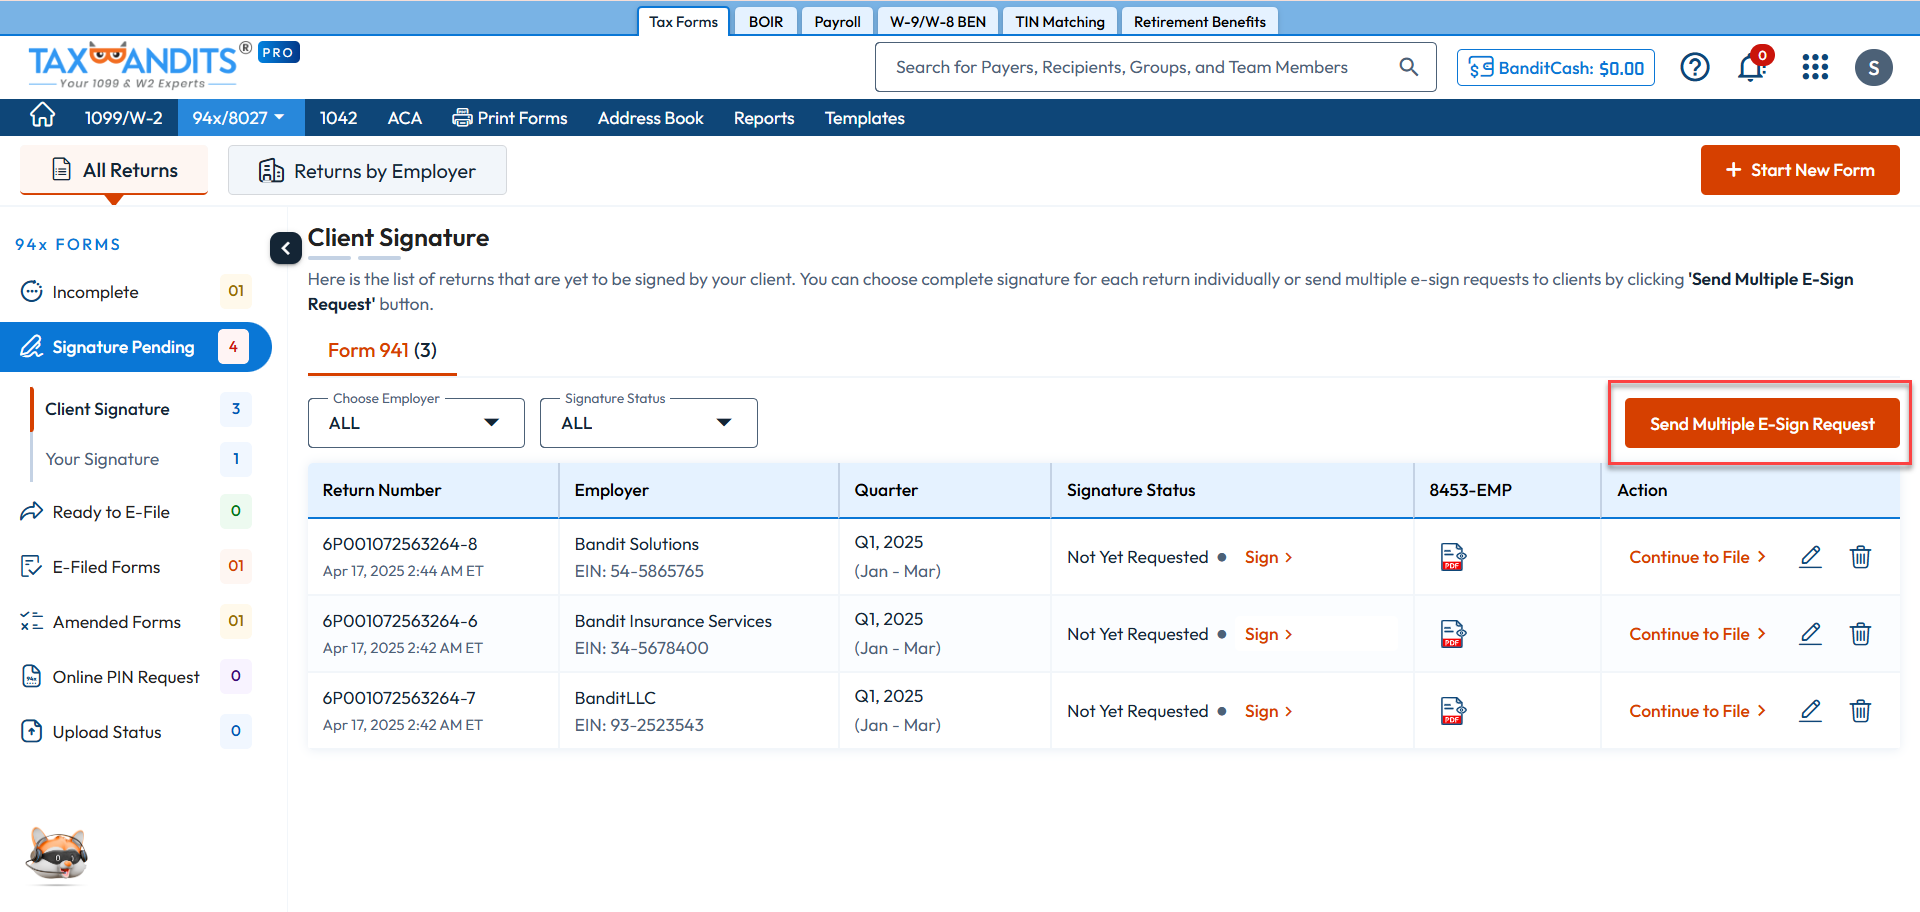
Task: Open Reports menu
Action: (764, 118)
